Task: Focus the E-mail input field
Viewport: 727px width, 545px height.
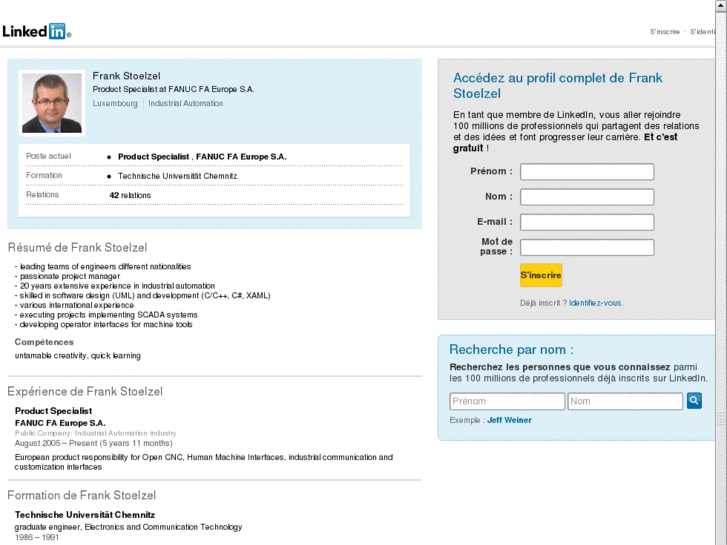Action: coord(587,222)
